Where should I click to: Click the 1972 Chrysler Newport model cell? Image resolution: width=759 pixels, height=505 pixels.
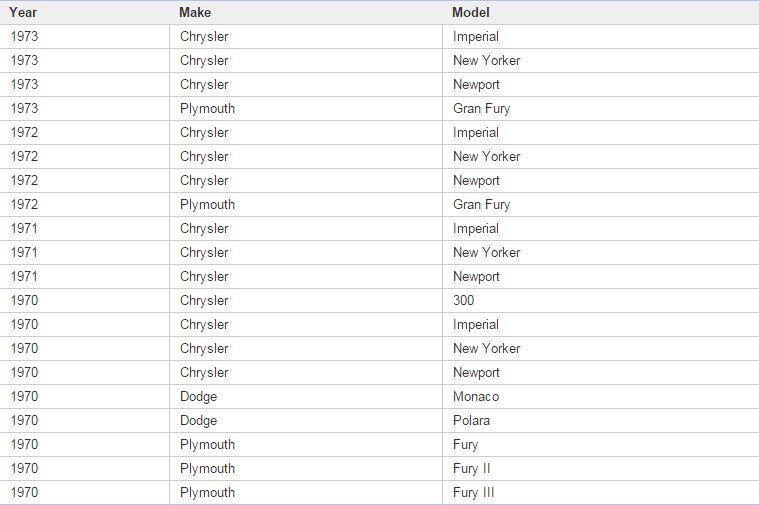(601, 181)
